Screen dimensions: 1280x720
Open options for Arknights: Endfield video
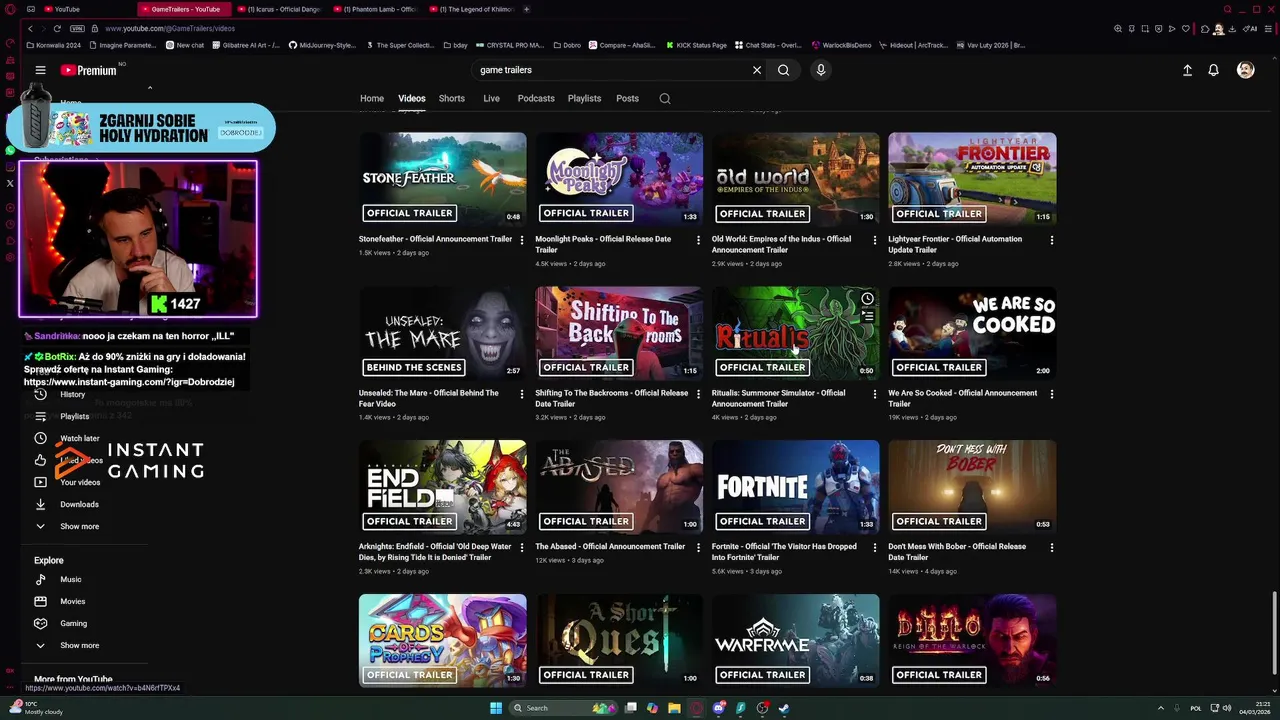coord(522,548)
